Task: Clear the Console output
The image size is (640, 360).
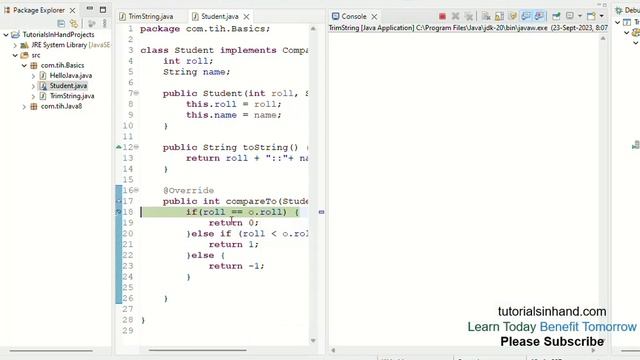Action: 486,16
